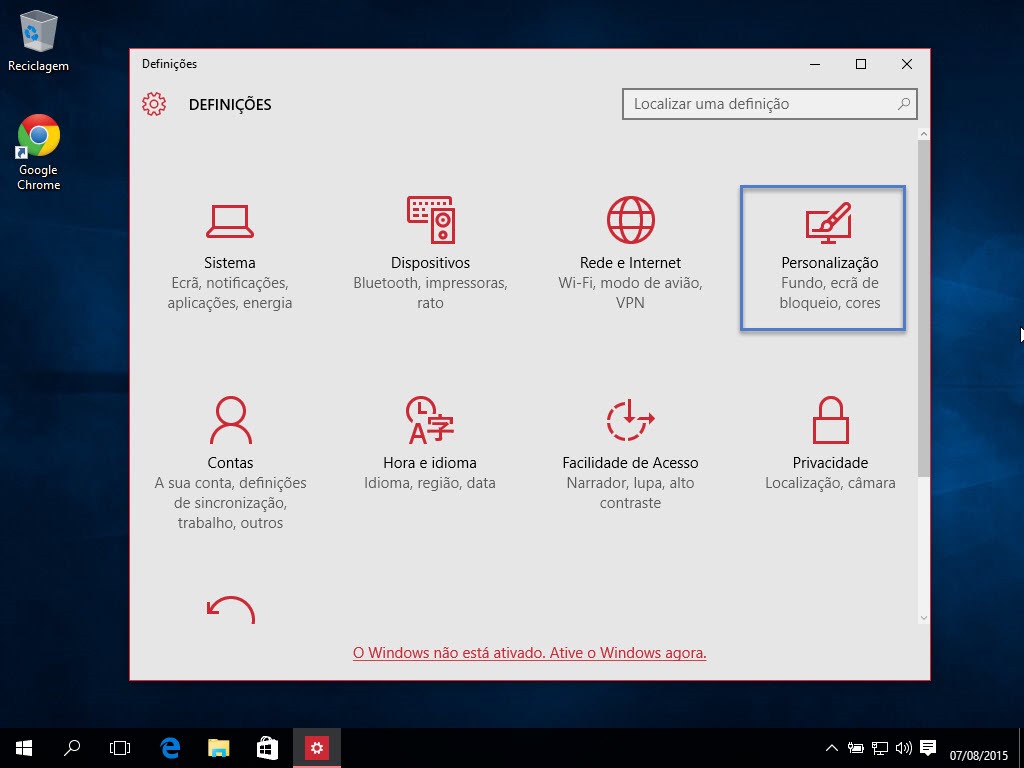
Task: Launch Microsoft Edge from the taskbar
Action: pos(170,747)
